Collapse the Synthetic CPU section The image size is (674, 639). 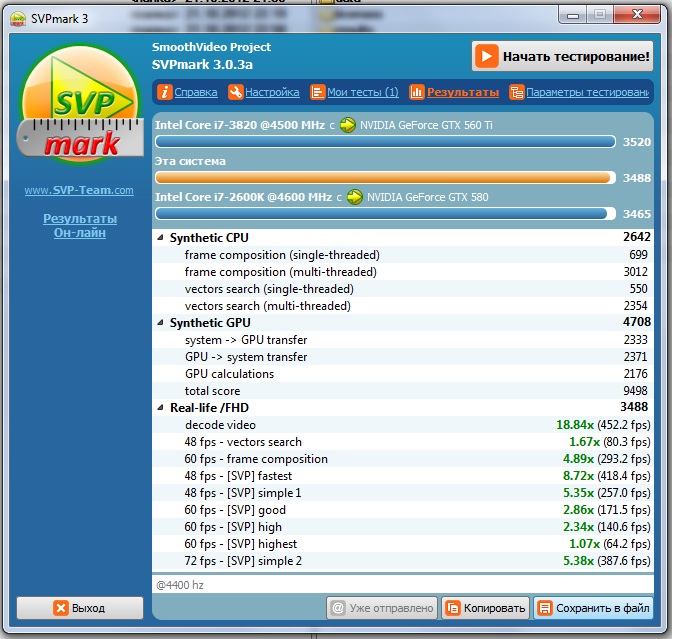[x=161, y=238]
